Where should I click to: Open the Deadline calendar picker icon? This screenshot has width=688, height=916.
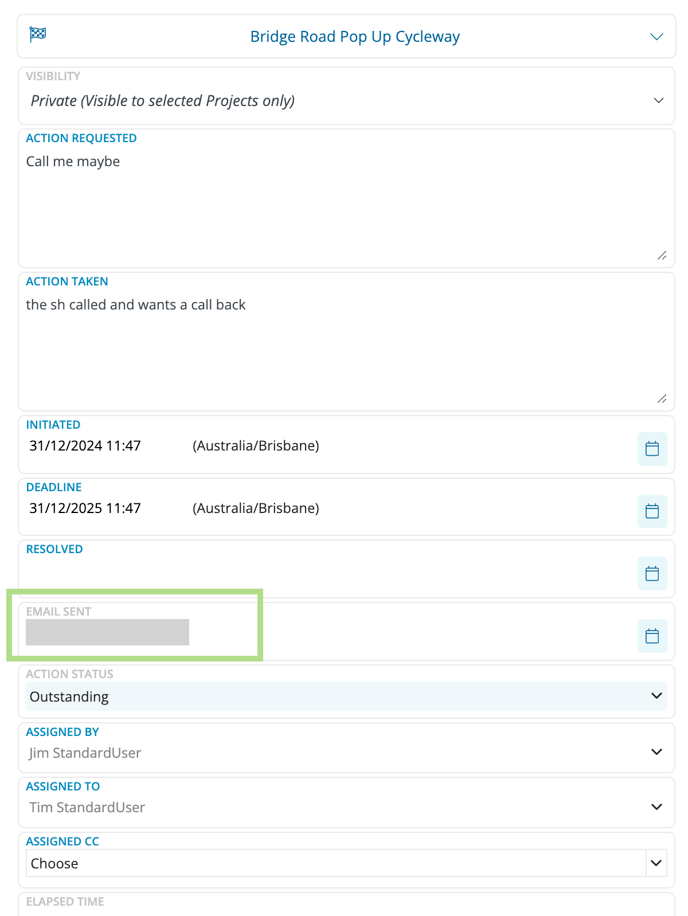pyautogui.click(x=652, y=511)
